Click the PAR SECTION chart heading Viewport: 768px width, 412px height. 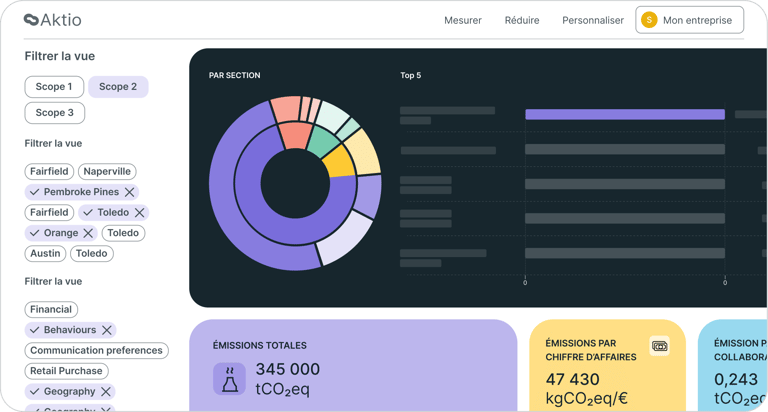(x=235, y=75)
